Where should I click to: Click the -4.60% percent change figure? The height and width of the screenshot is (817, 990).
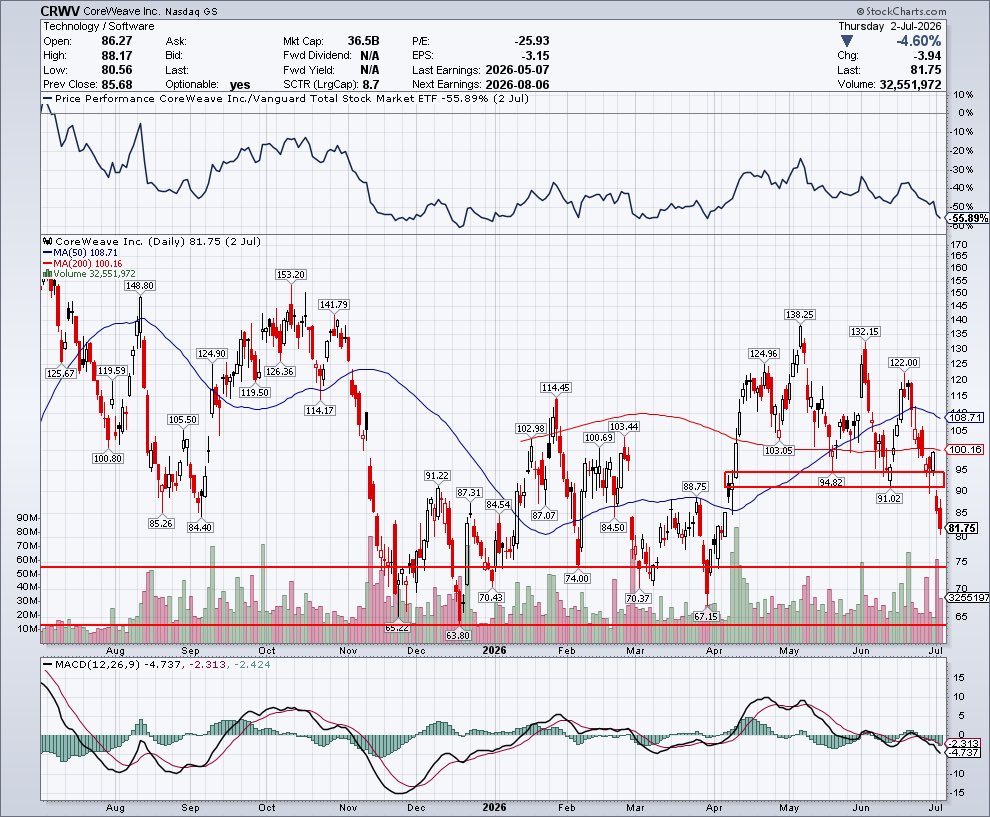click(919, 41)
